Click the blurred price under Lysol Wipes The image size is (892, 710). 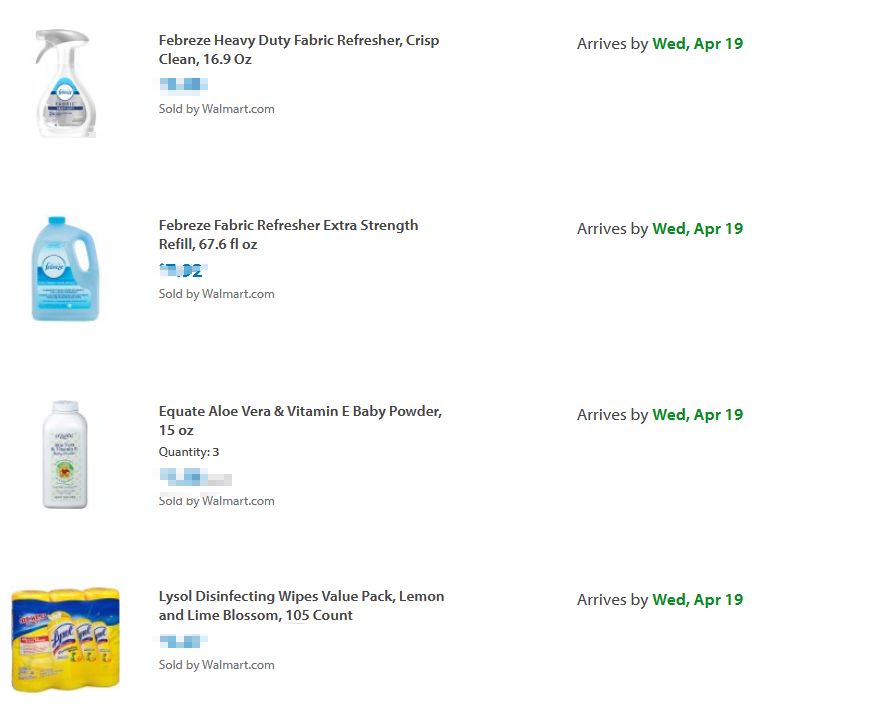click(183, 641)
